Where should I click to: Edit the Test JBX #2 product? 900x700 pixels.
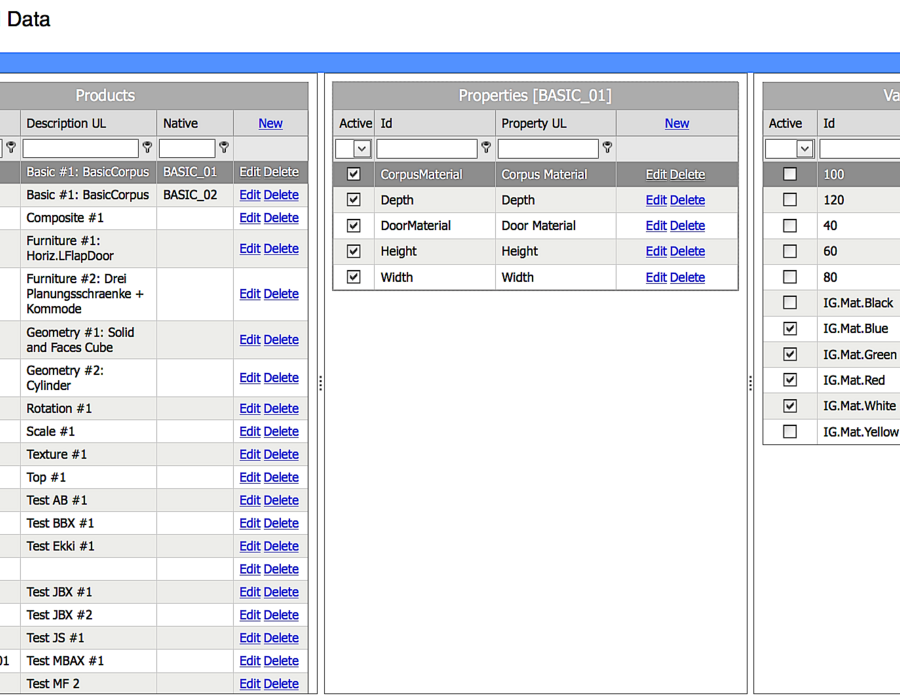click(250, 615)
